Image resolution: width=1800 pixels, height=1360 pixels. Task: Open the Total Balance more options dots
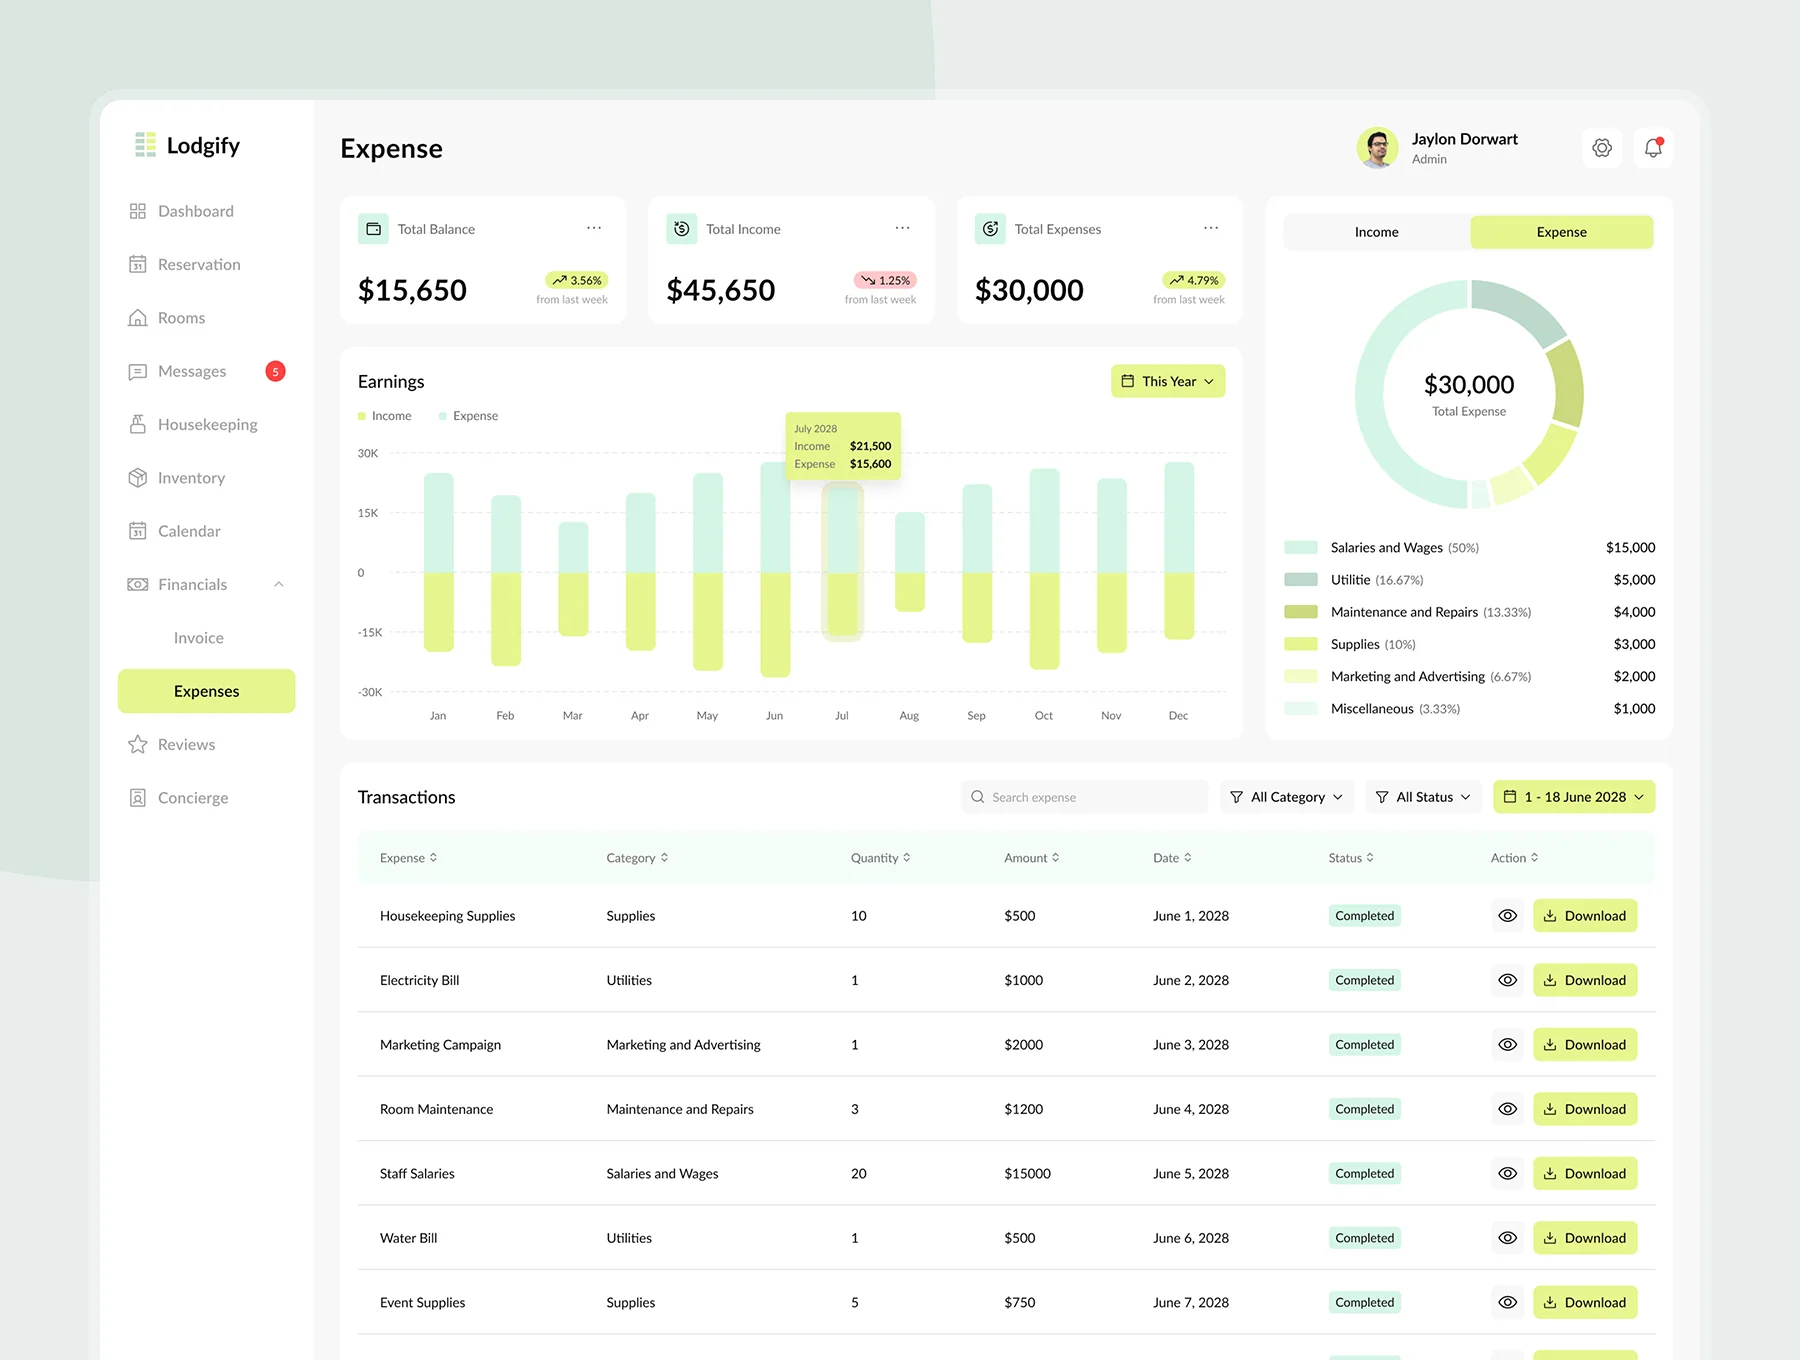[594, 228]
